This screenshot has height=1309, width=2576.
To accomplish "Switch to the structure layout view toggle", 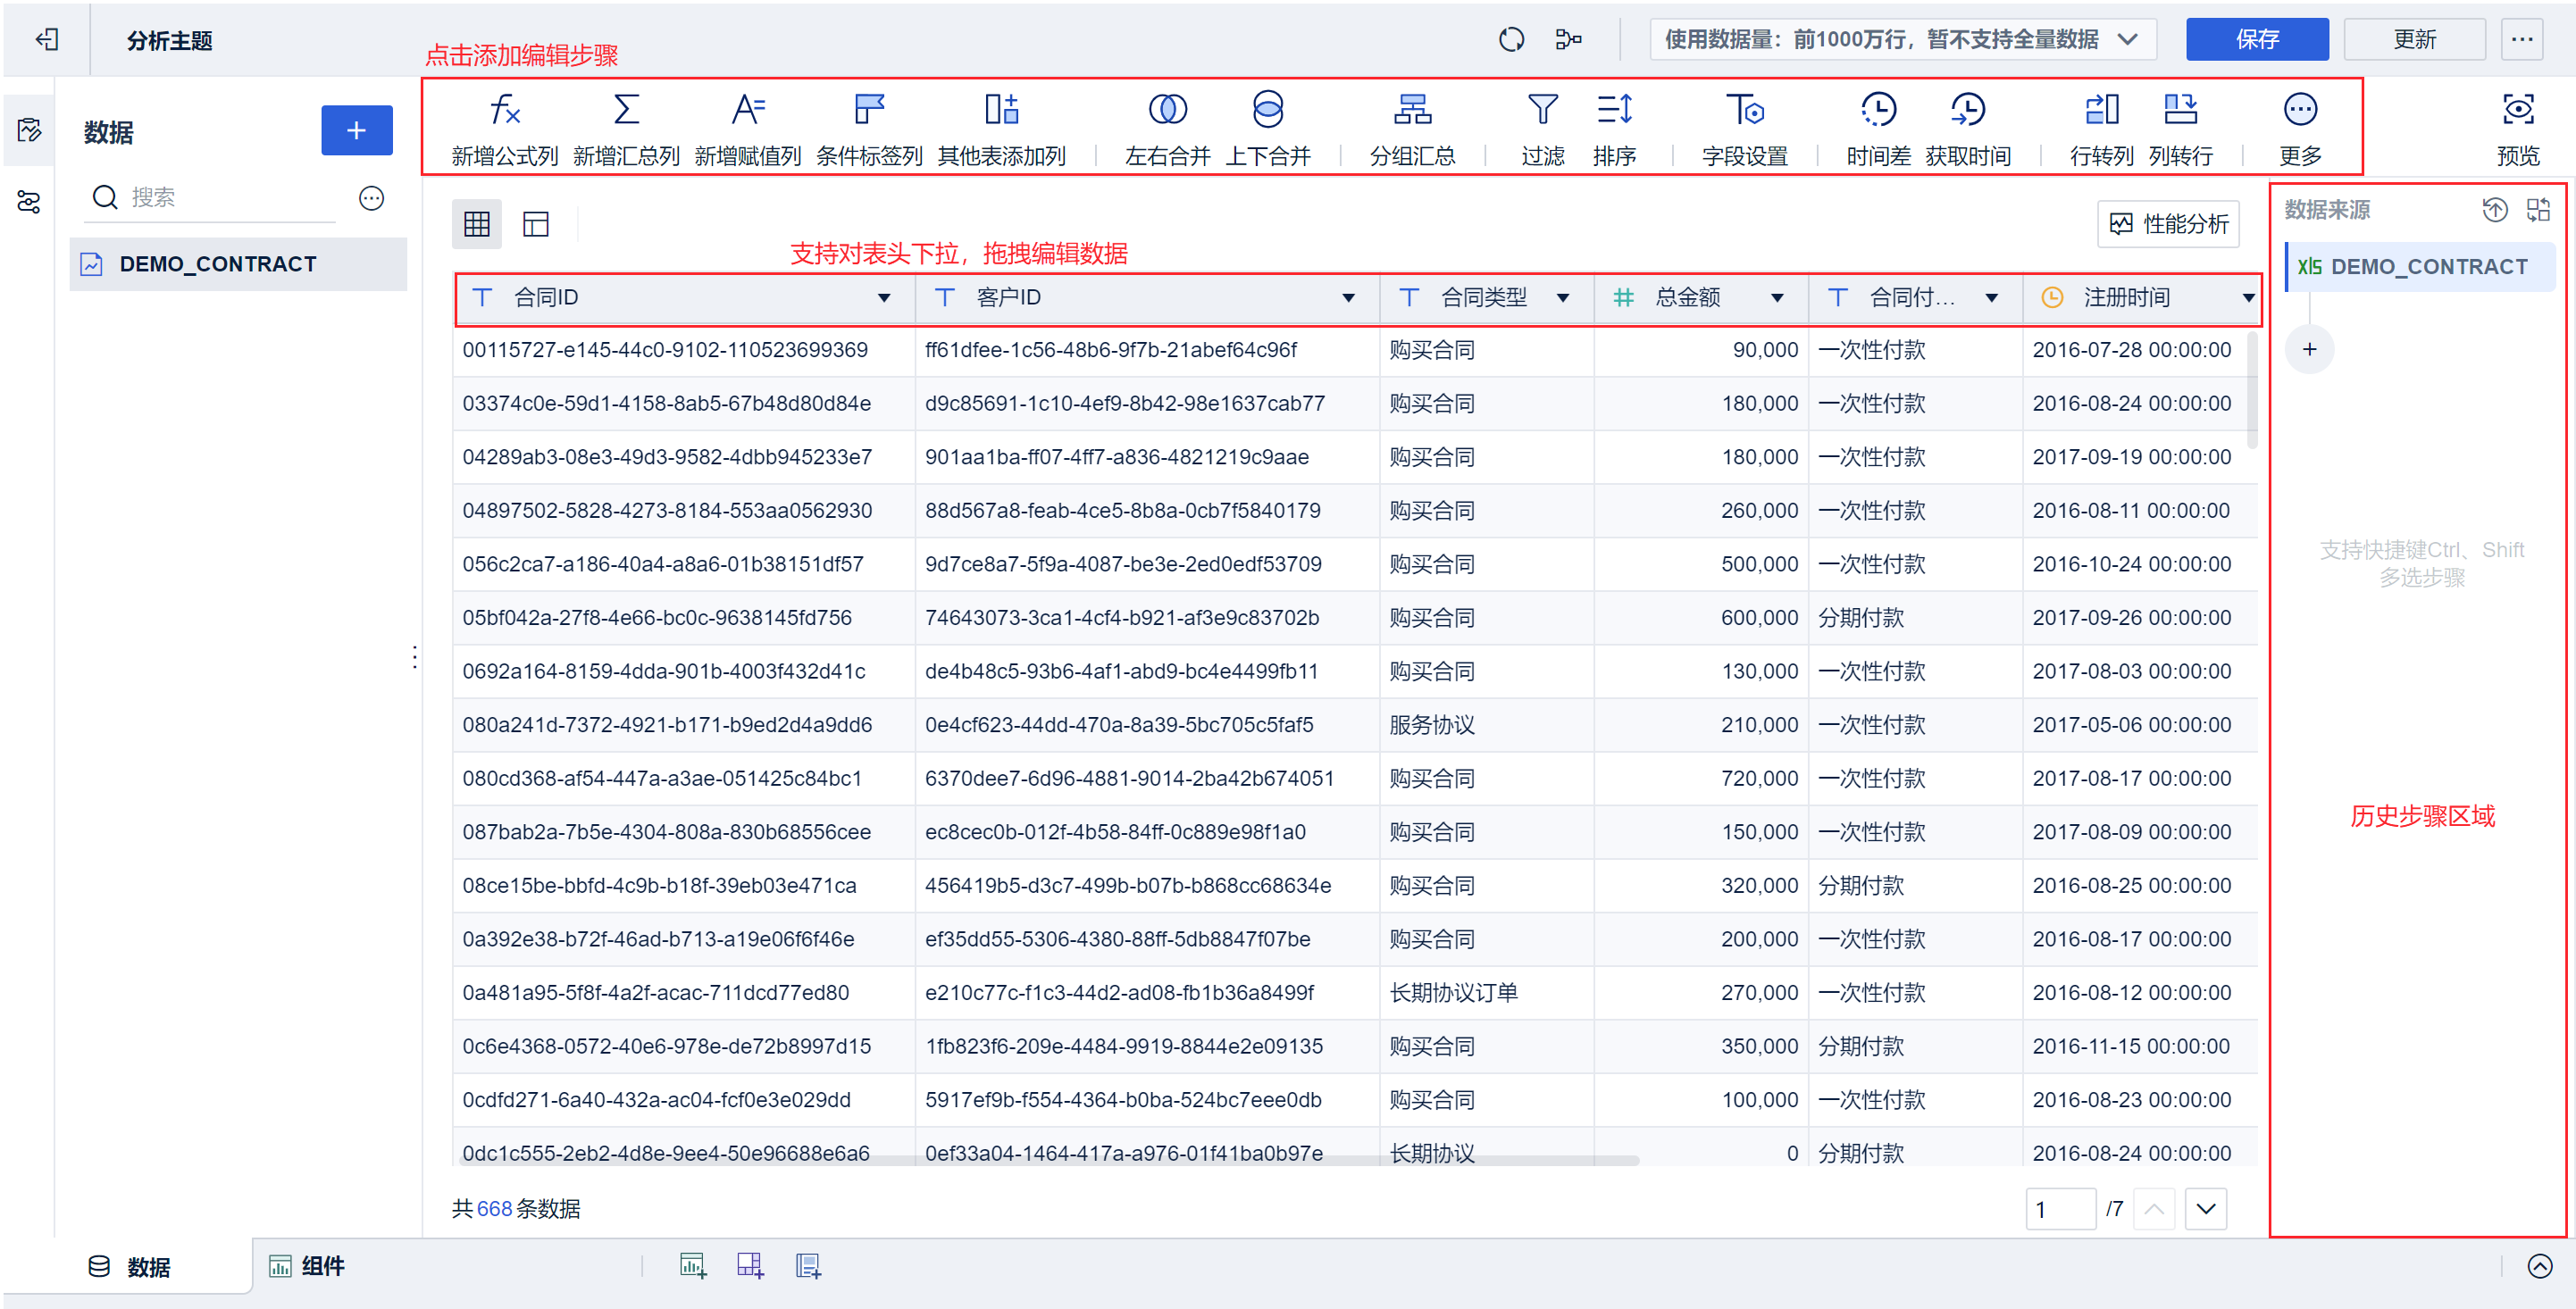I will [x=536, y=224].
